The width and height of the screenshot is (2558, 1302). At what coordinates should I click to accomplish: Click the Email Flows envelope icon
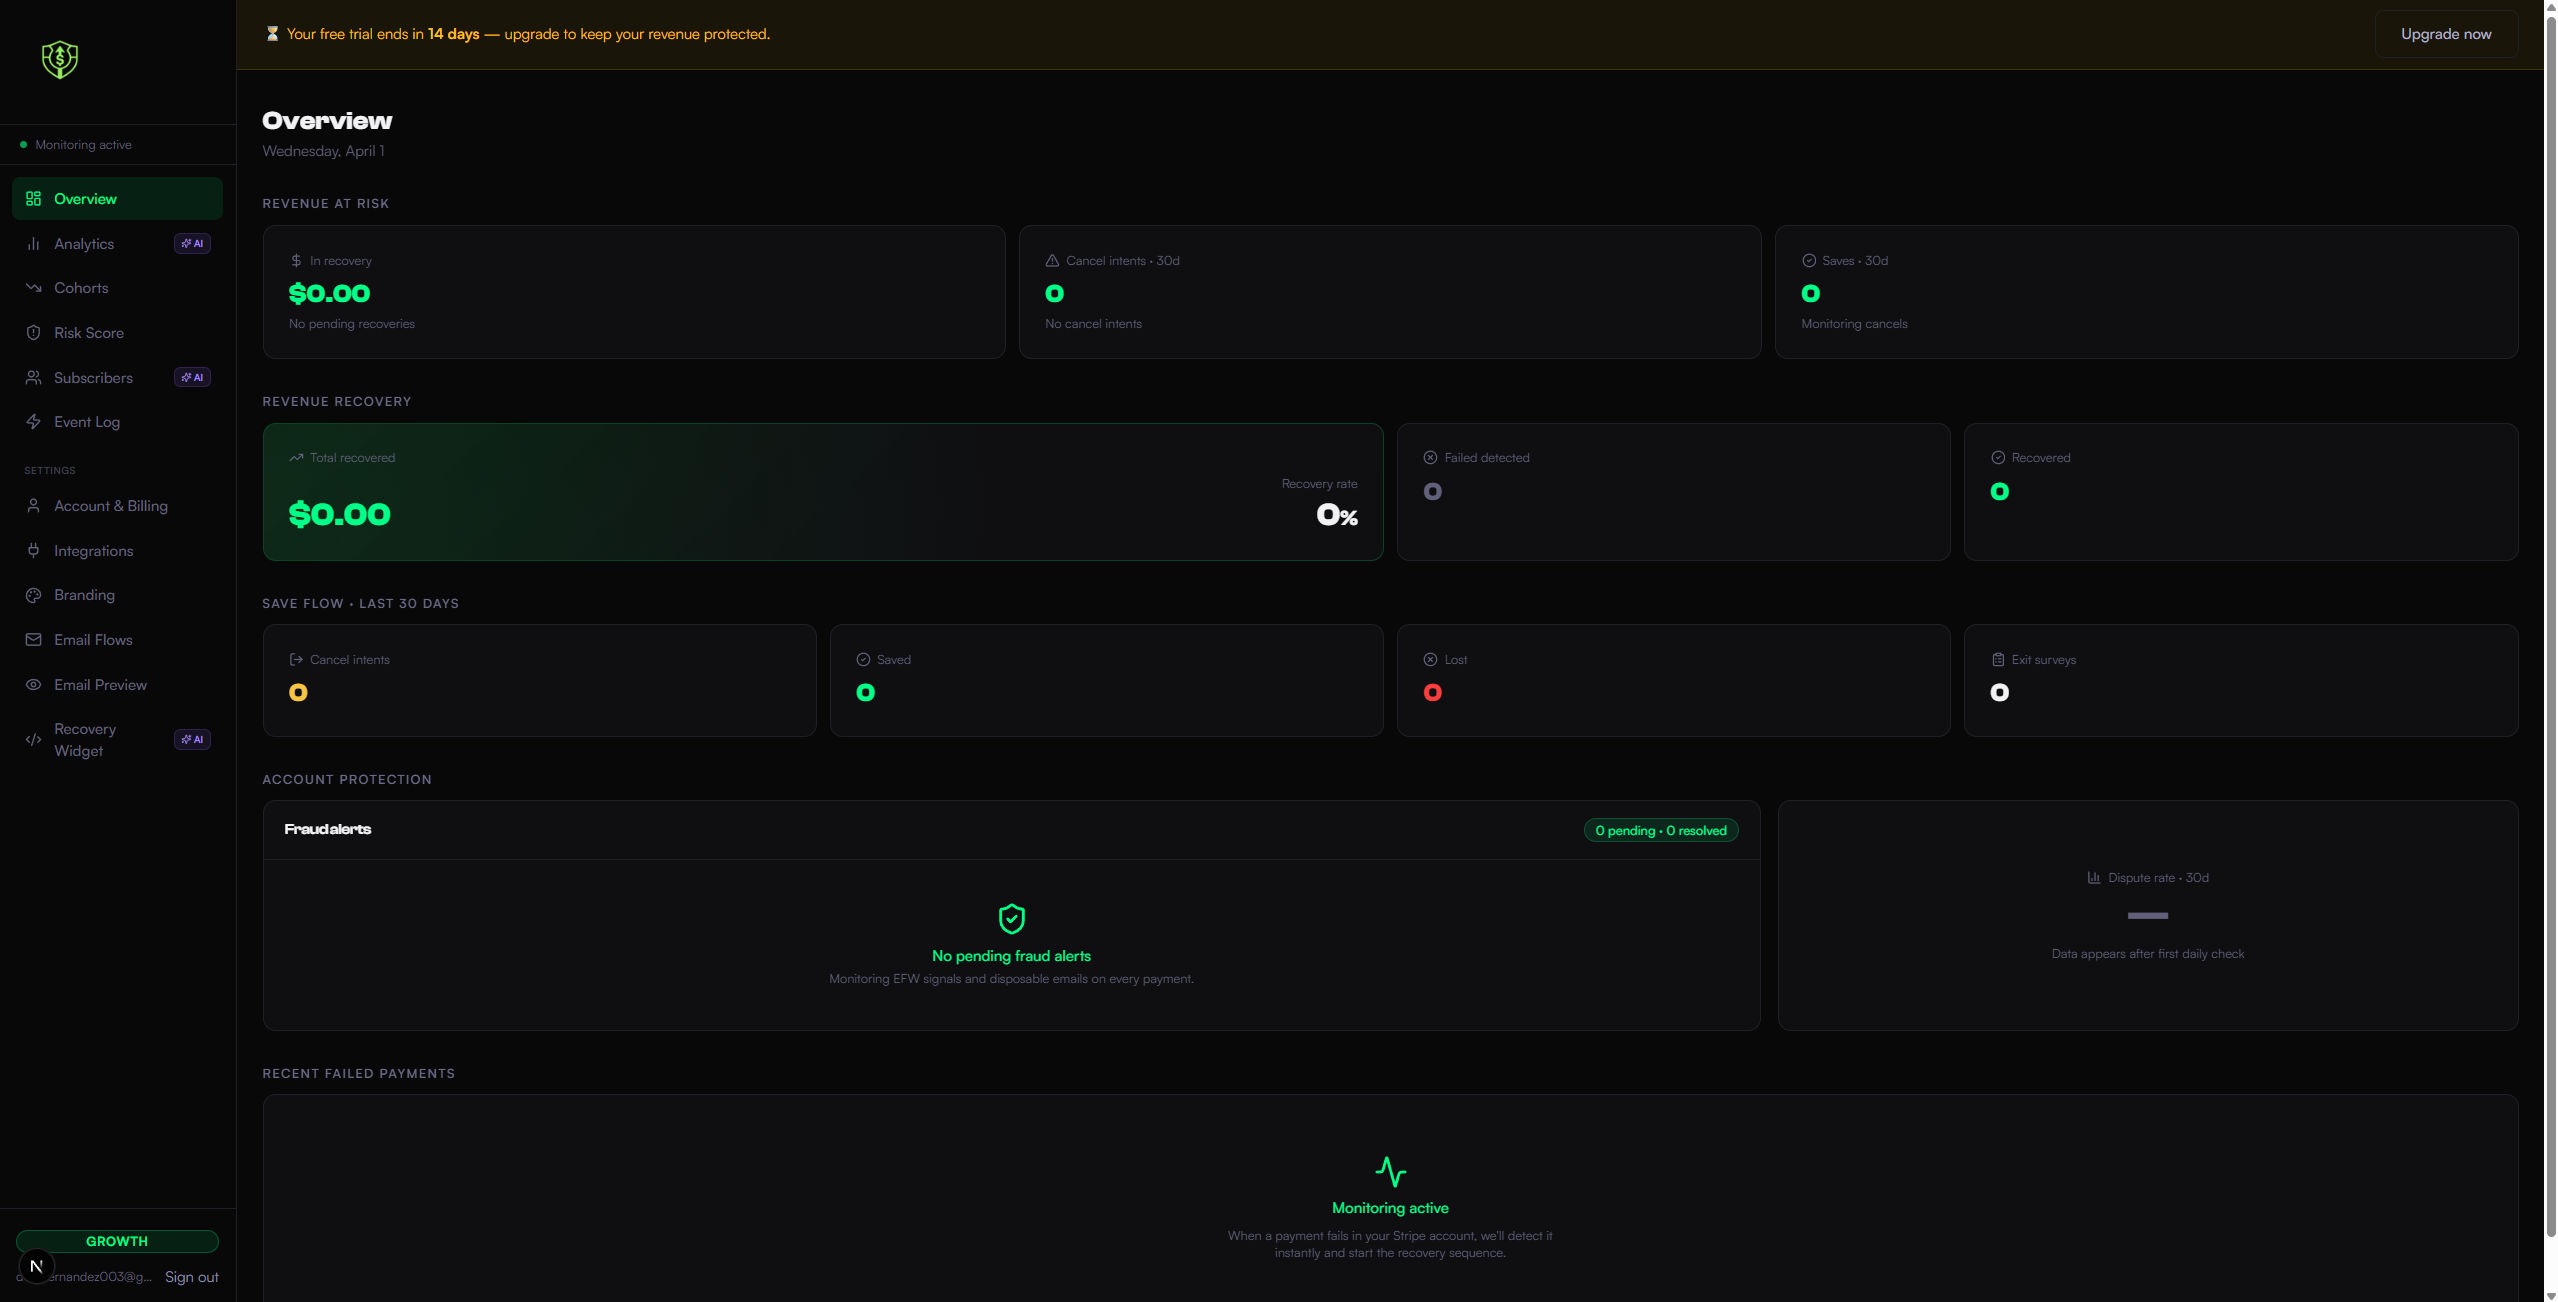pyautogui.click(x=33, y=639)
